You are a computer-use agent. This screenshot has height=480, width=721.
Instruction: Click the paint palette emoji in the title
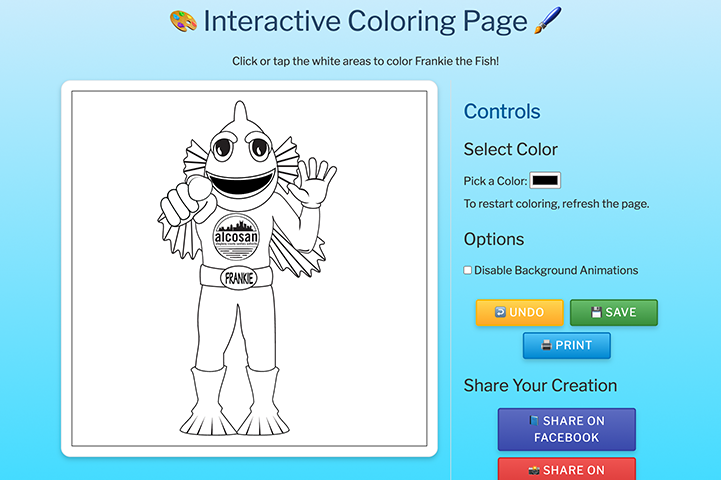click(183, 22)
